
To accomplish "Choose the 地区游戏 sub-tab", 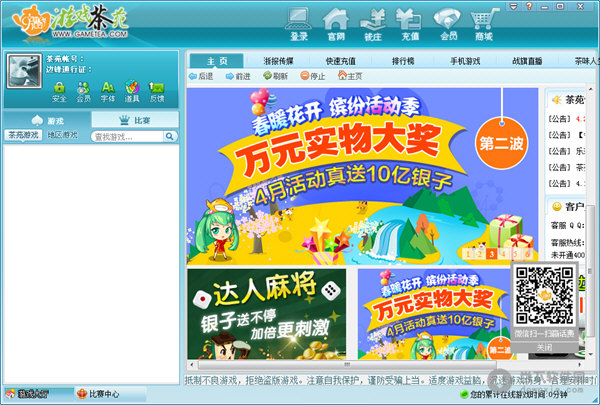I will pyautogui.click(x=63, y=135).
